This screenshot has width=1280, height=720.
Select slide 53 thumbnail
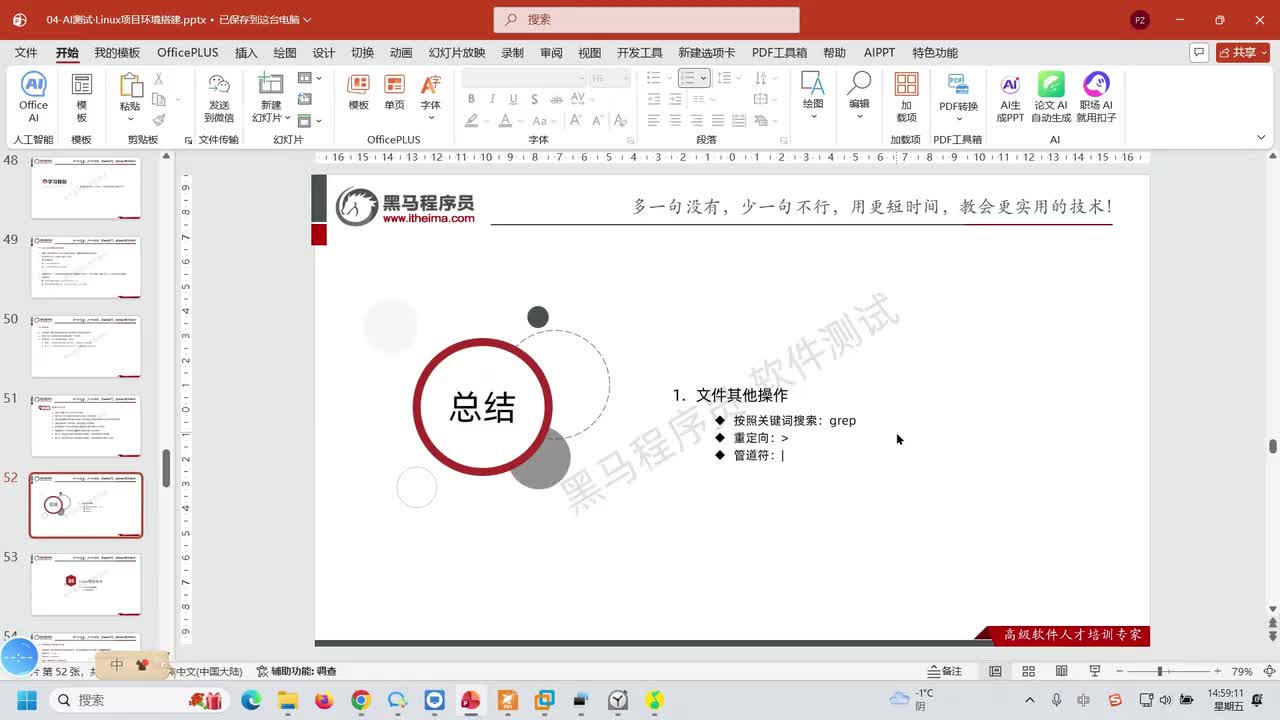click(86, 584)
